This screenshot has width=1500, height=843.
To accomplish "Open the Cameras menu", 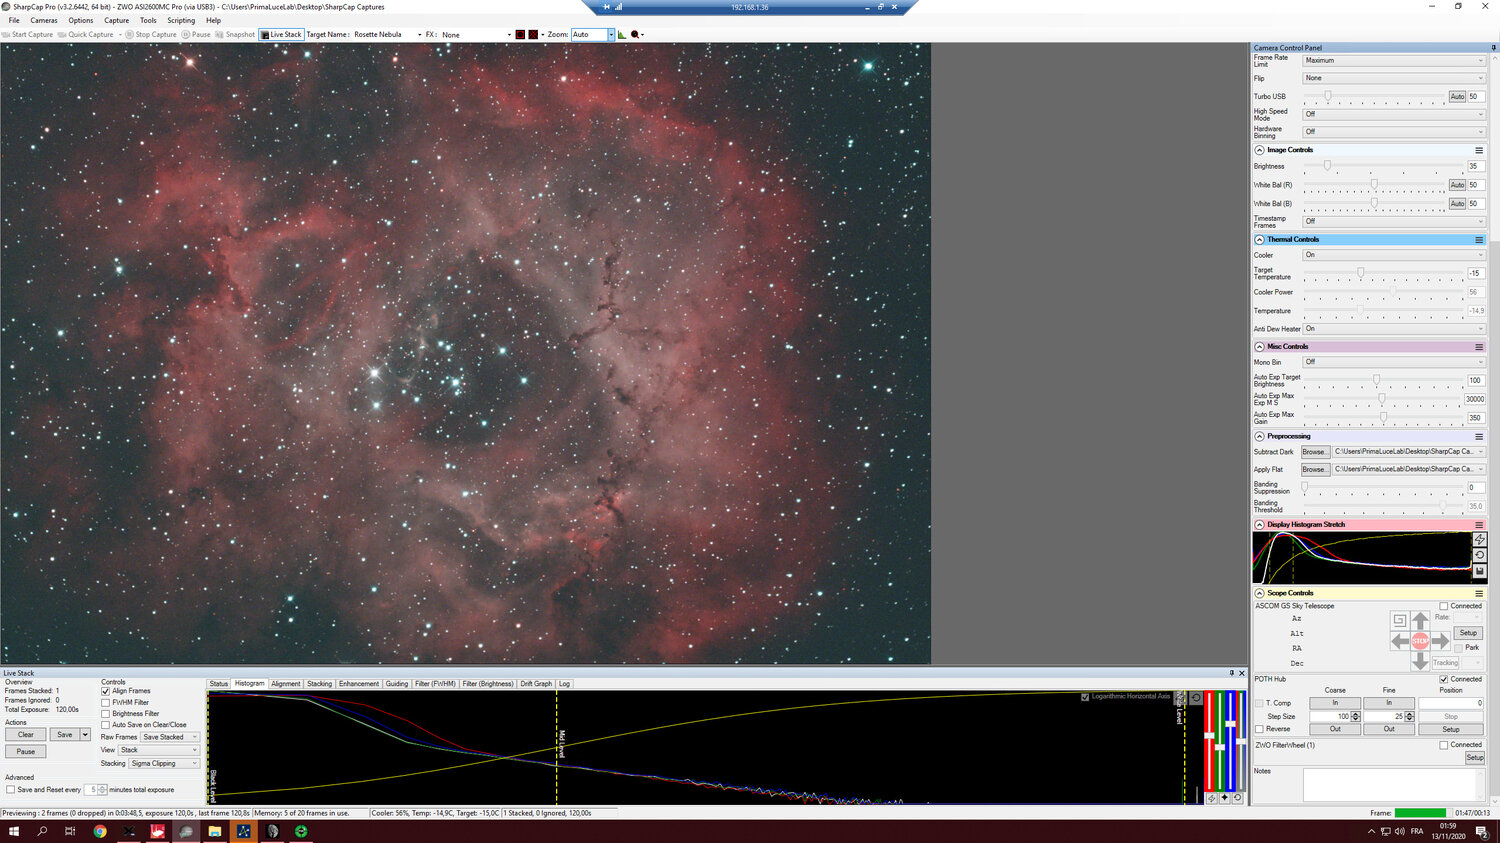I will [x=44, y=20].
